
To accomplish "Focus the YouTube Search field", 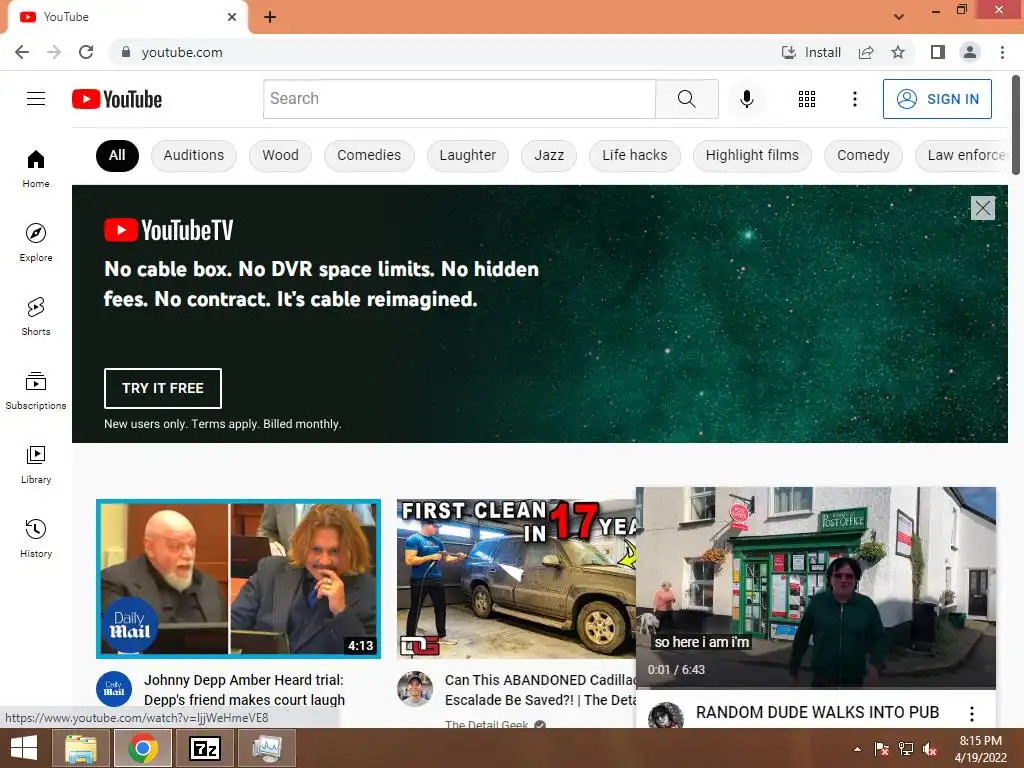I will [460, 99].
